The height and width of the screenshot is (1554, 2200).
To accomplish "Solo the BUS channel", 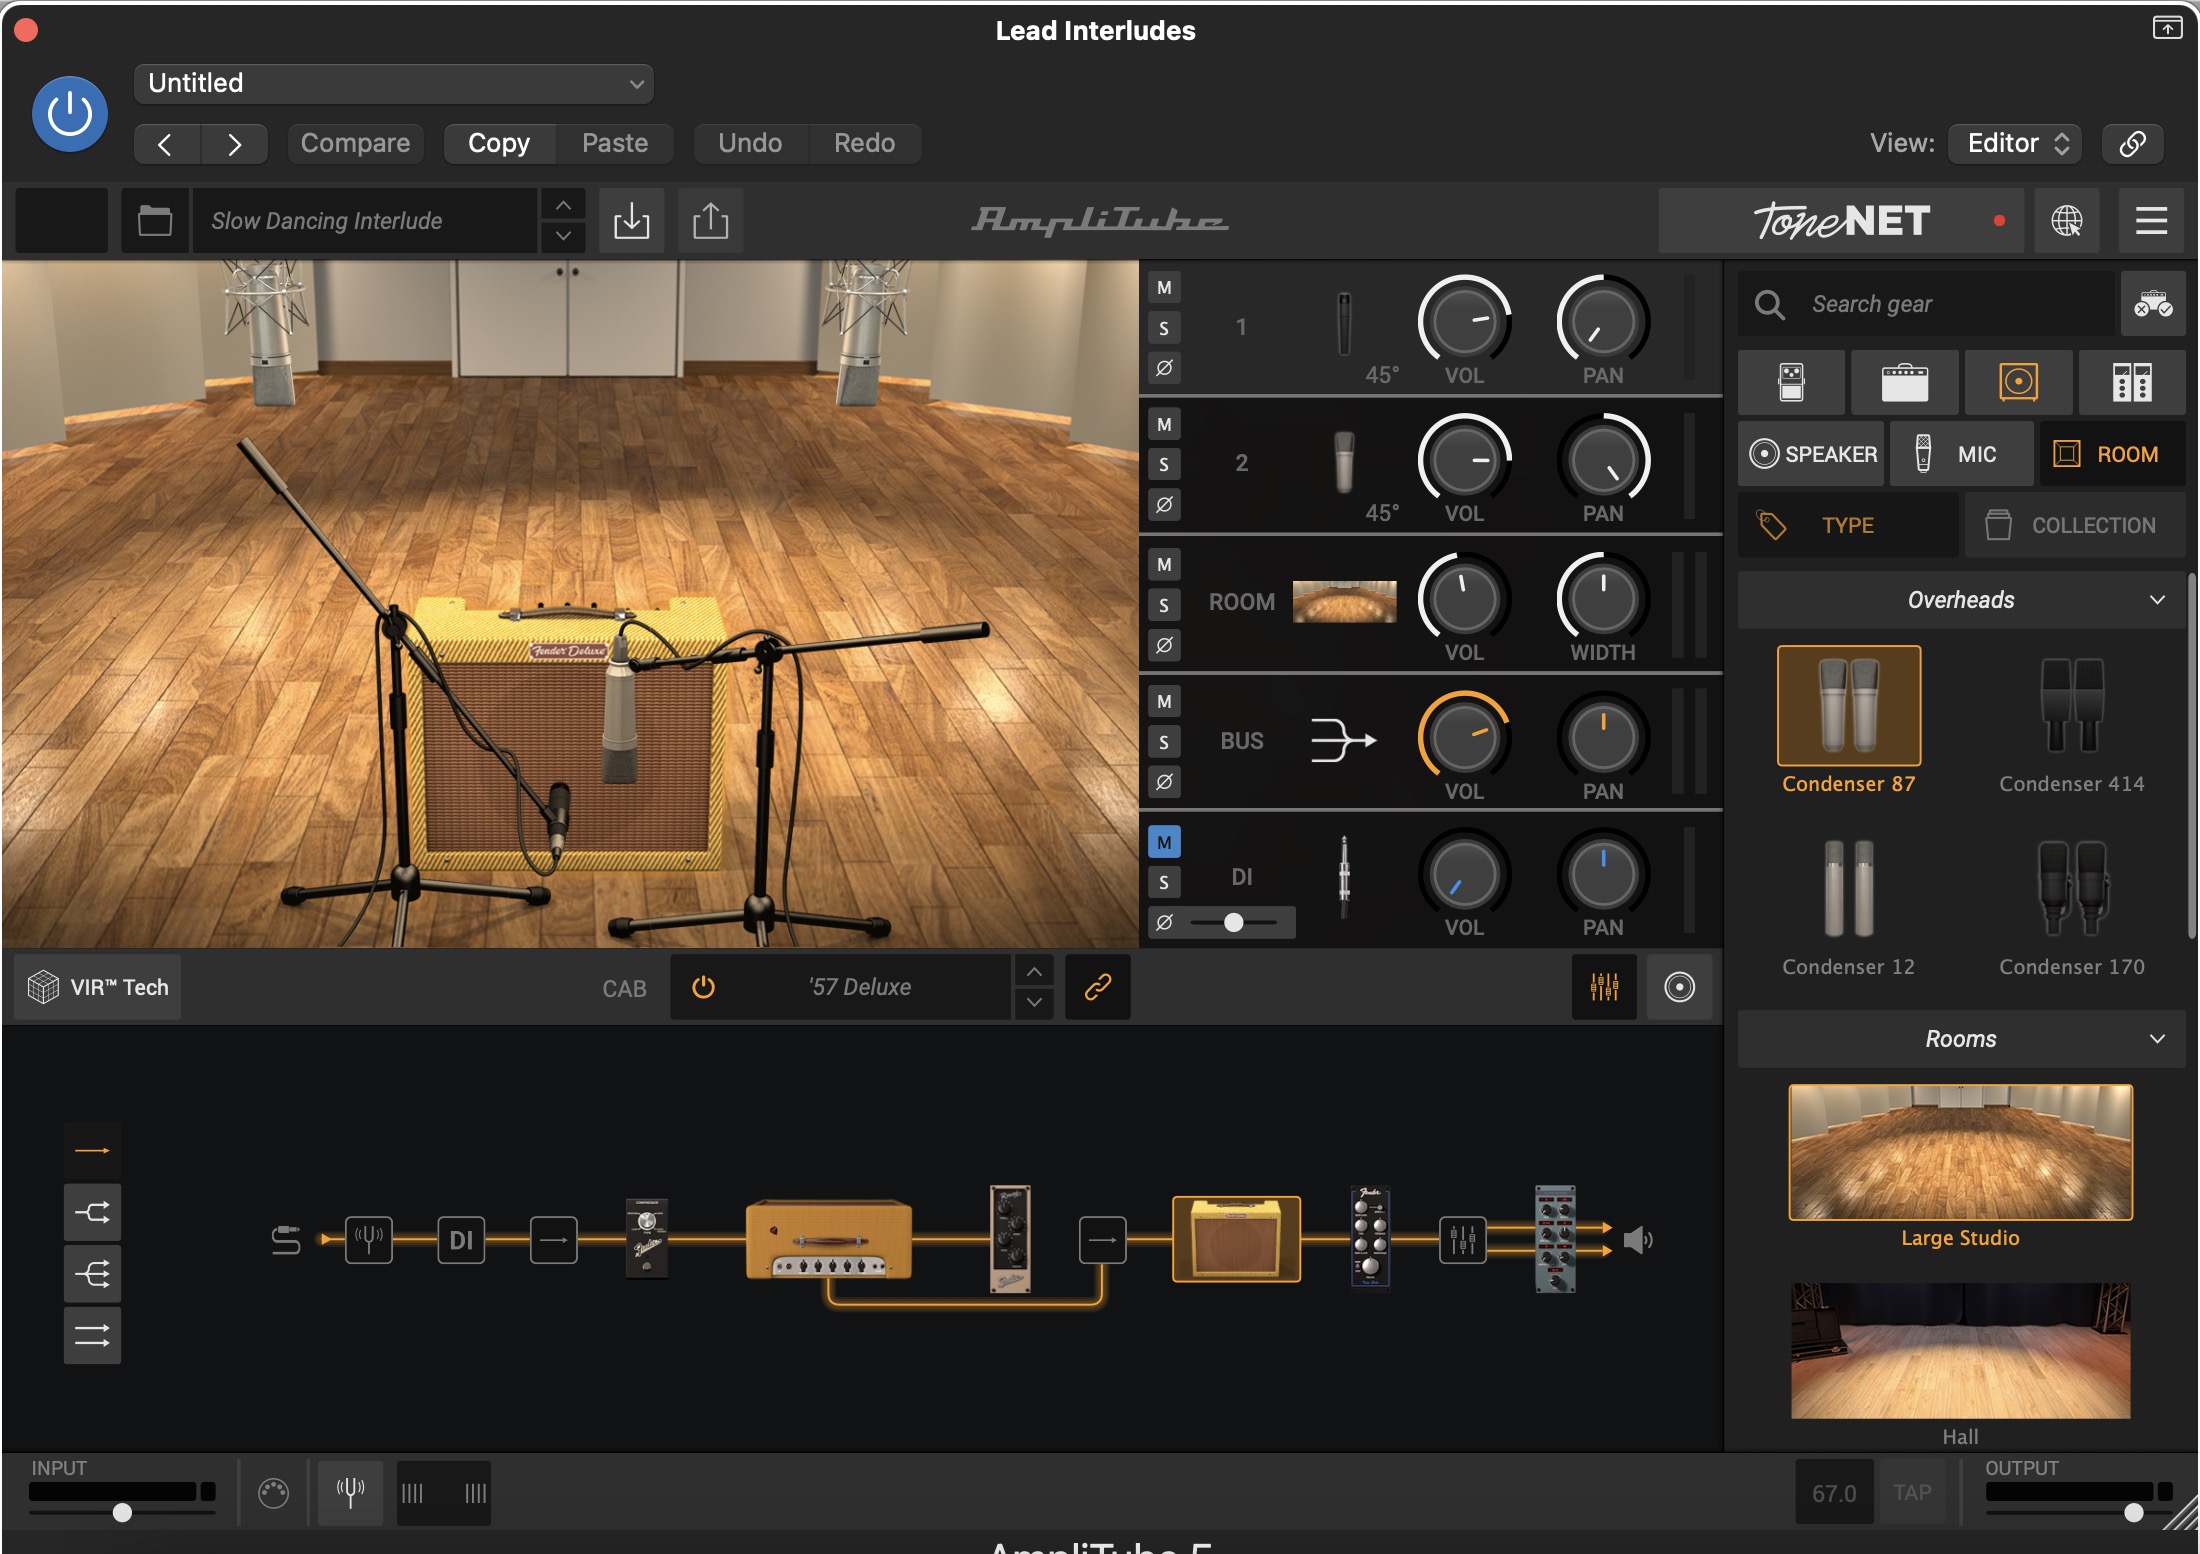I will click(1164, 742).
